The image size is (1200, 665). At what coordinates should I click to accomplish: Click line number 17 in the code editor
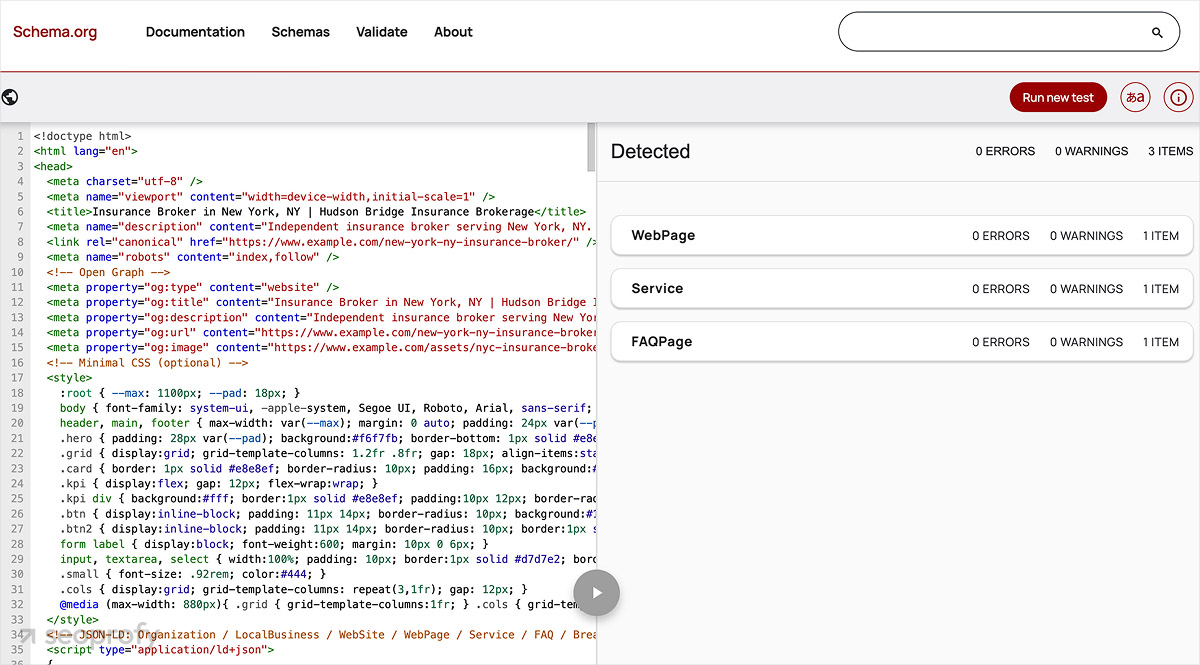pos(16,377)
